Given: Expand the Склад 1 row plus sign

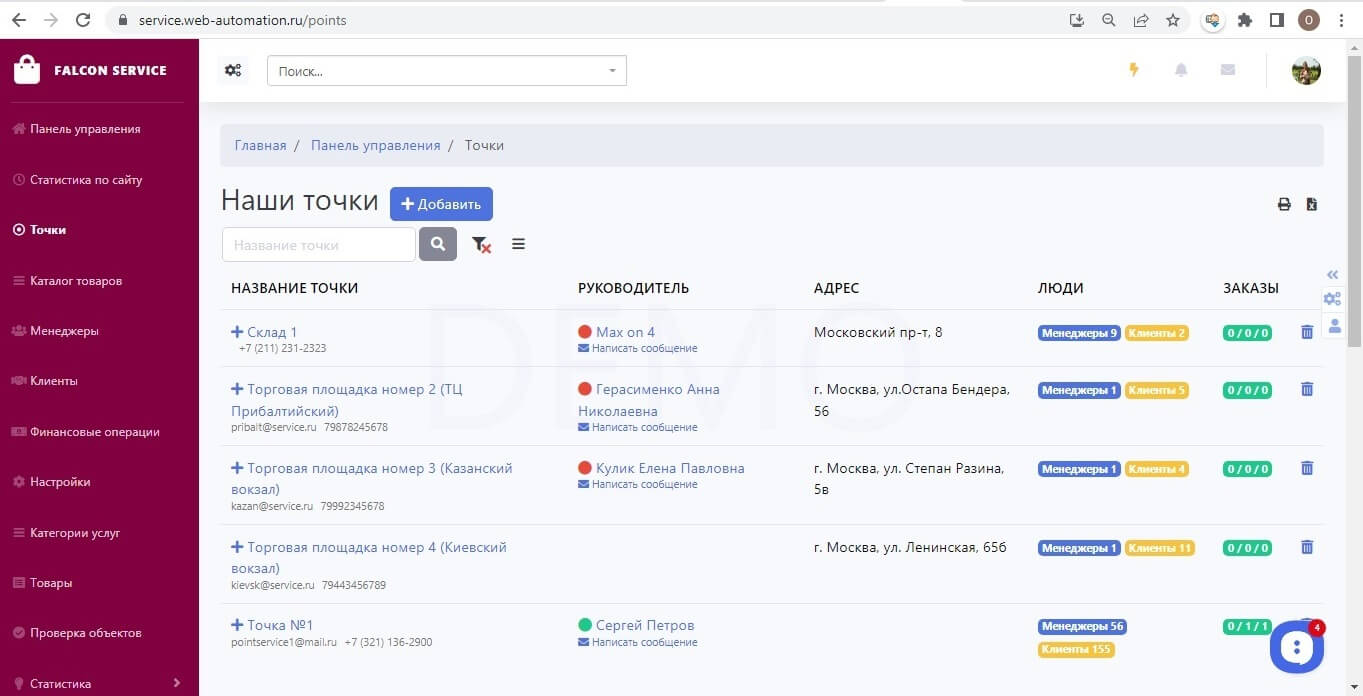Looking at the screenshot, I should coord(237,332).
